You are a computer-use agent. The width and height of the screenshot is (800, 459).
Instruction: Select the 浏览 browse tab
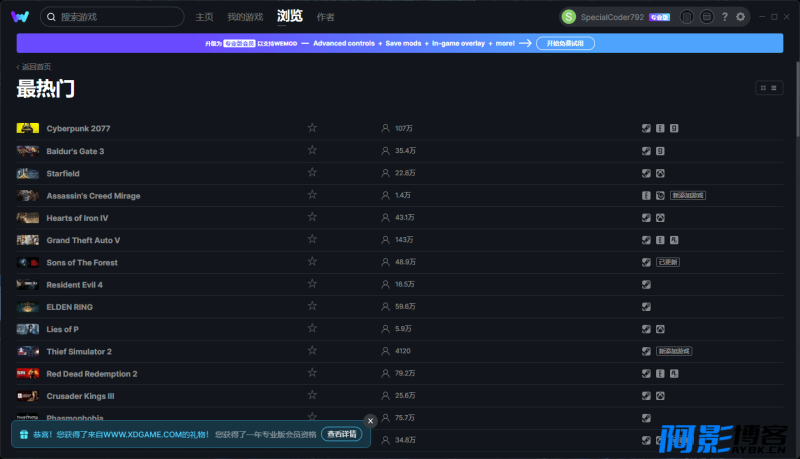tap(290, 16)
